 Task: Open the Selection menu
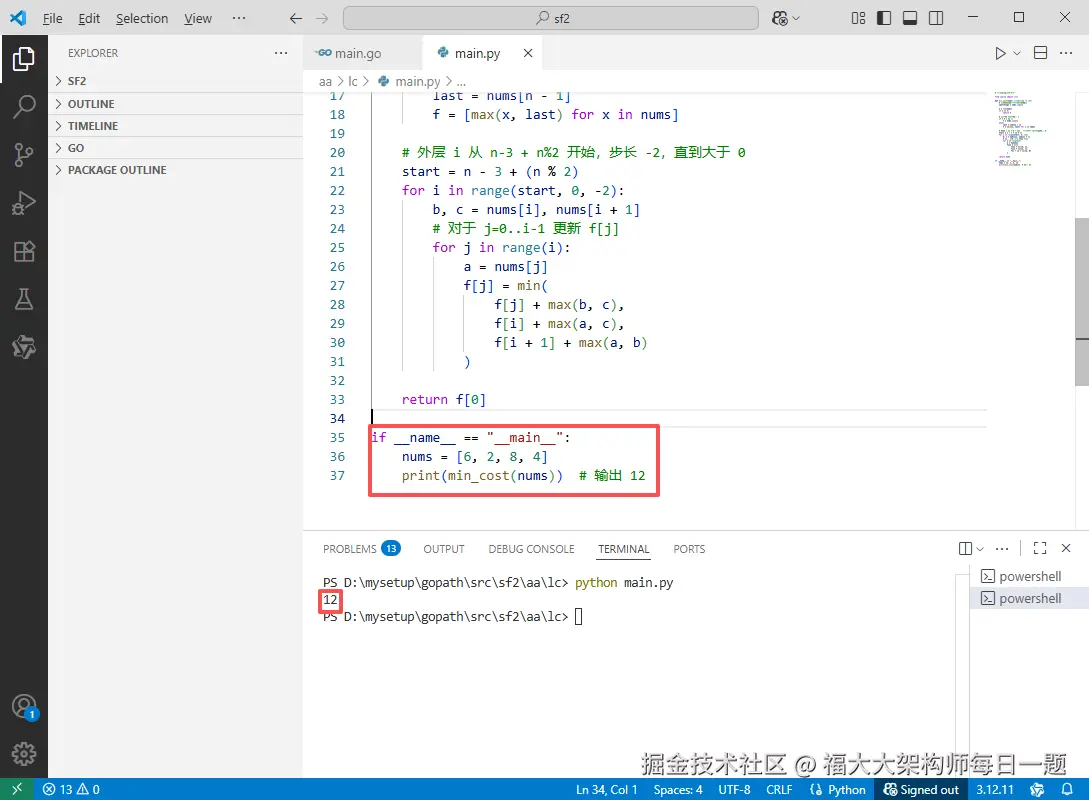pos(142,18)
